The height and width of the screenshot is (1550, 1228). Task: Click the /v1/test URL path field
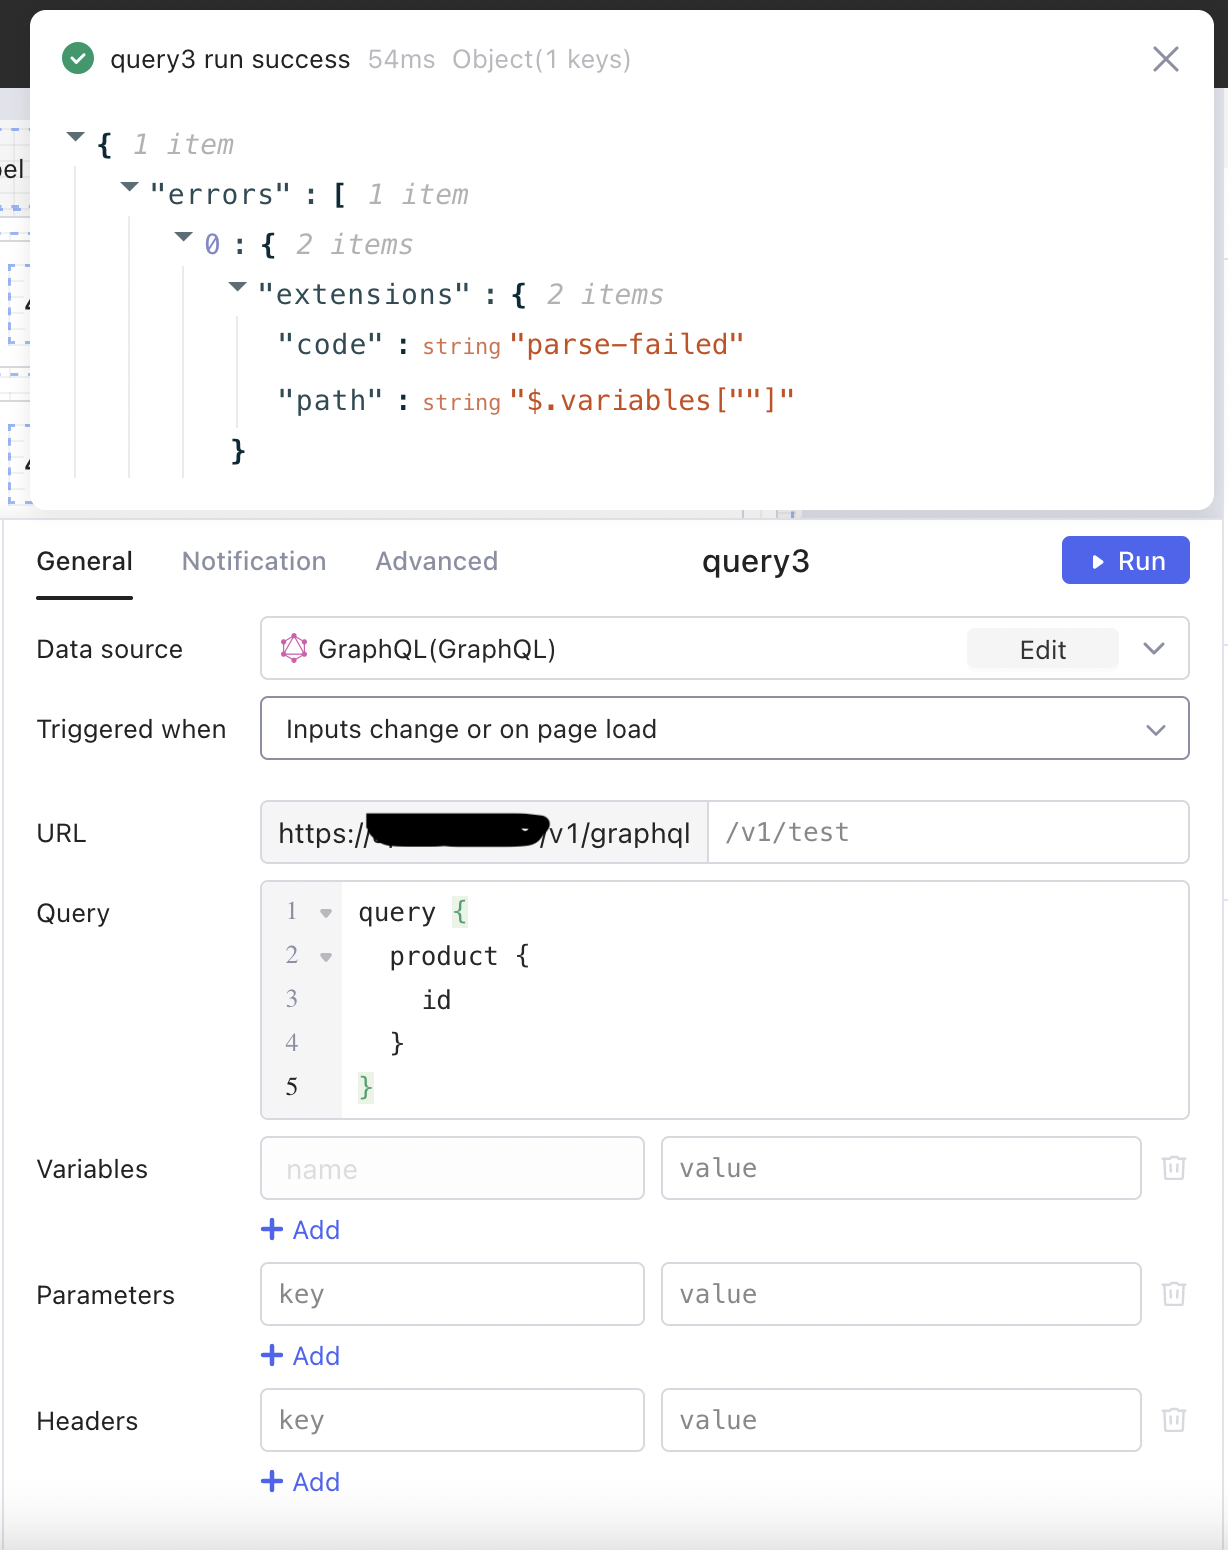click(948, 831)
